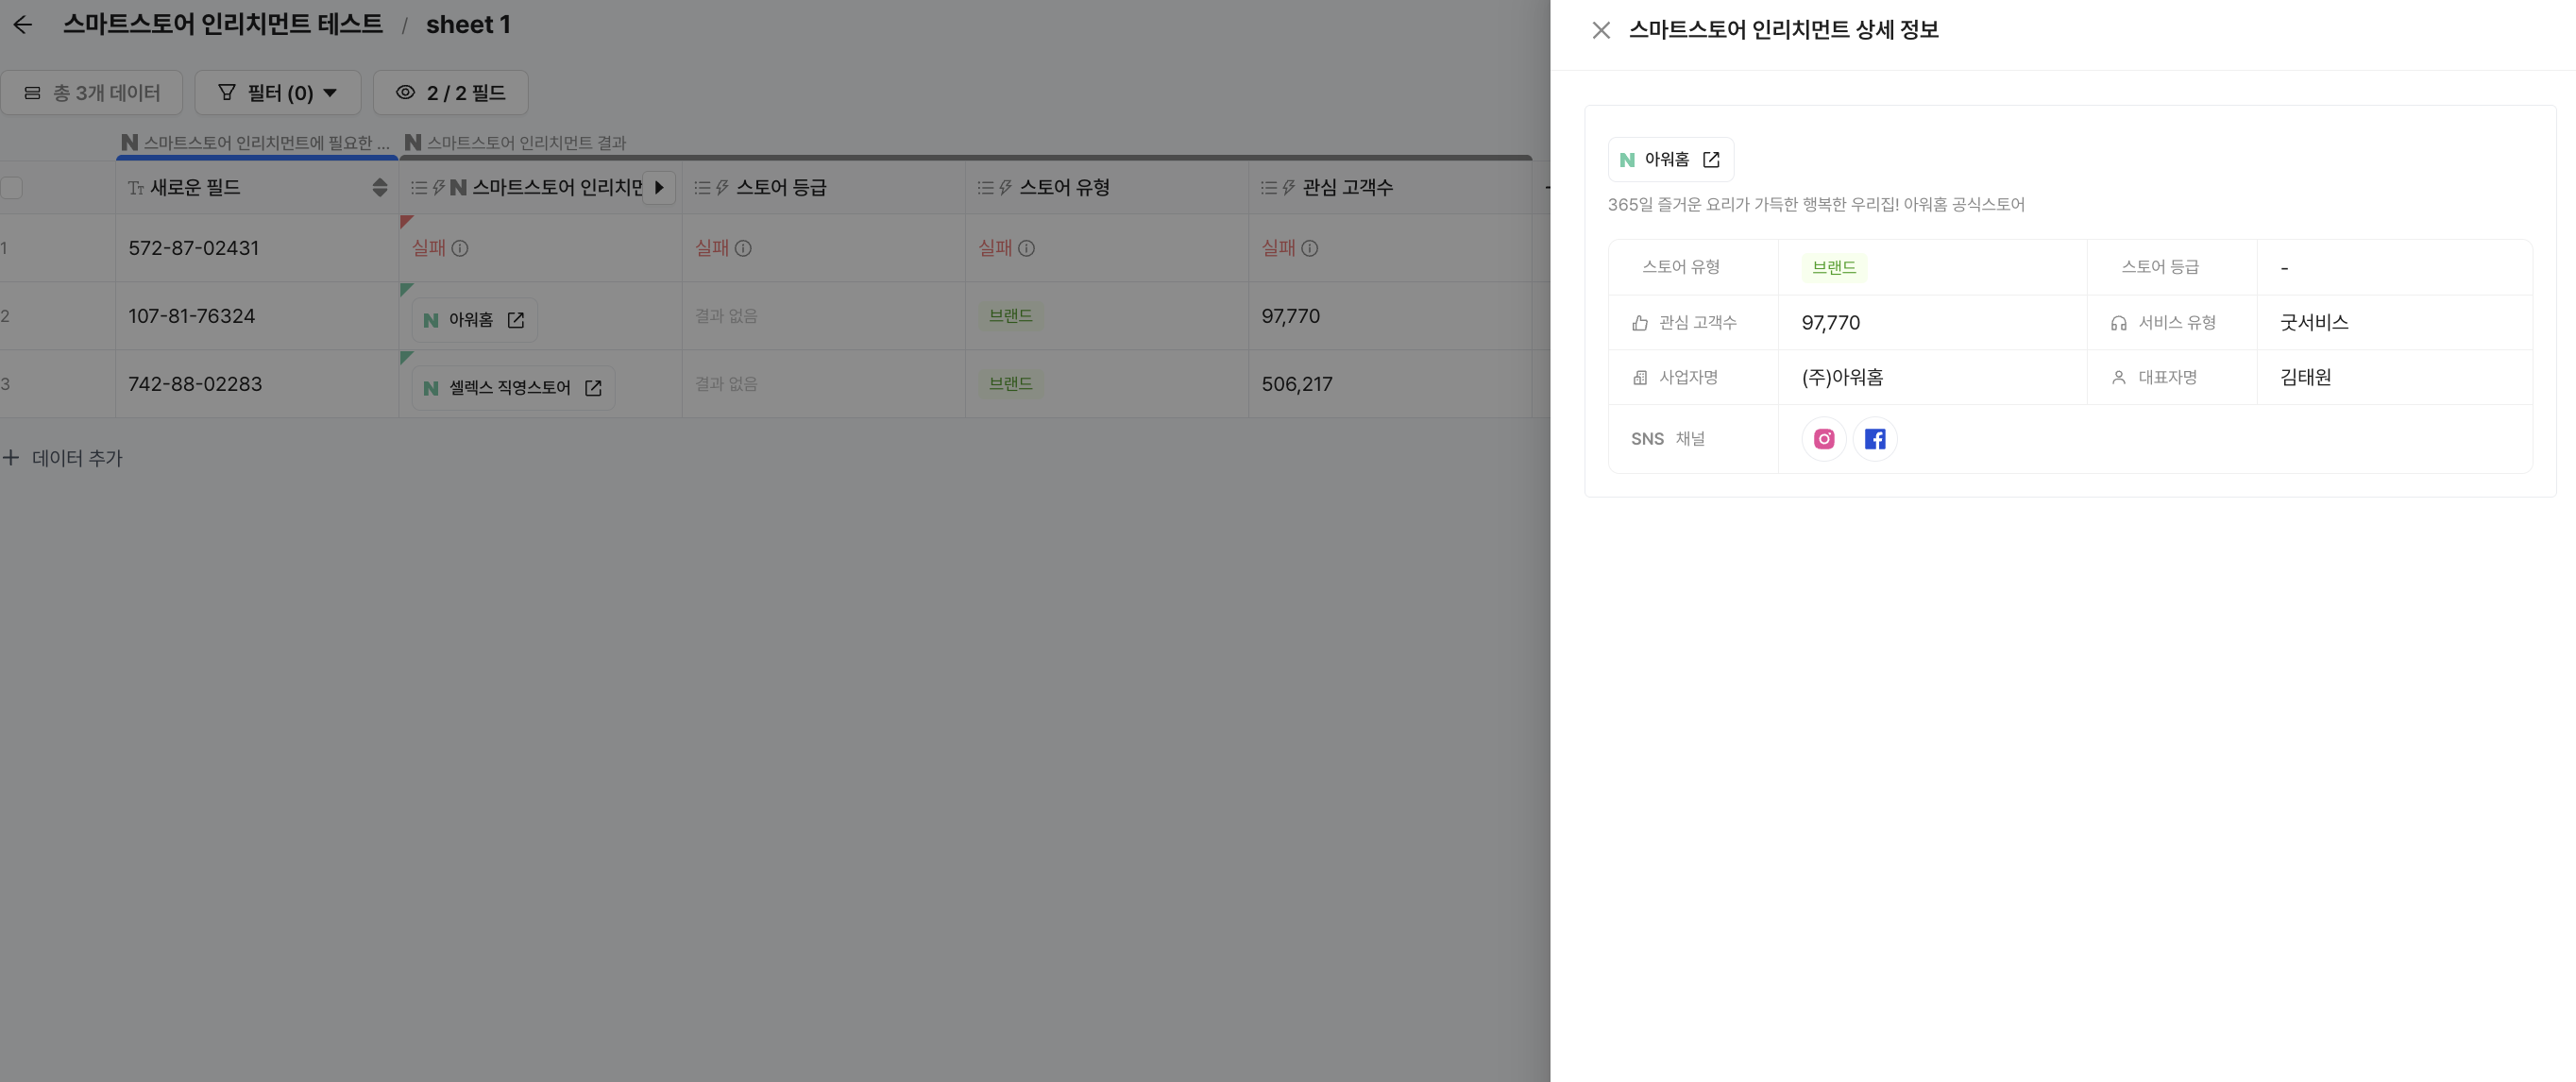Click info icon next to 실패 in 스토어 유형 column
This screenshot has height=1082, width=2576.
[x=1026, y=248]
